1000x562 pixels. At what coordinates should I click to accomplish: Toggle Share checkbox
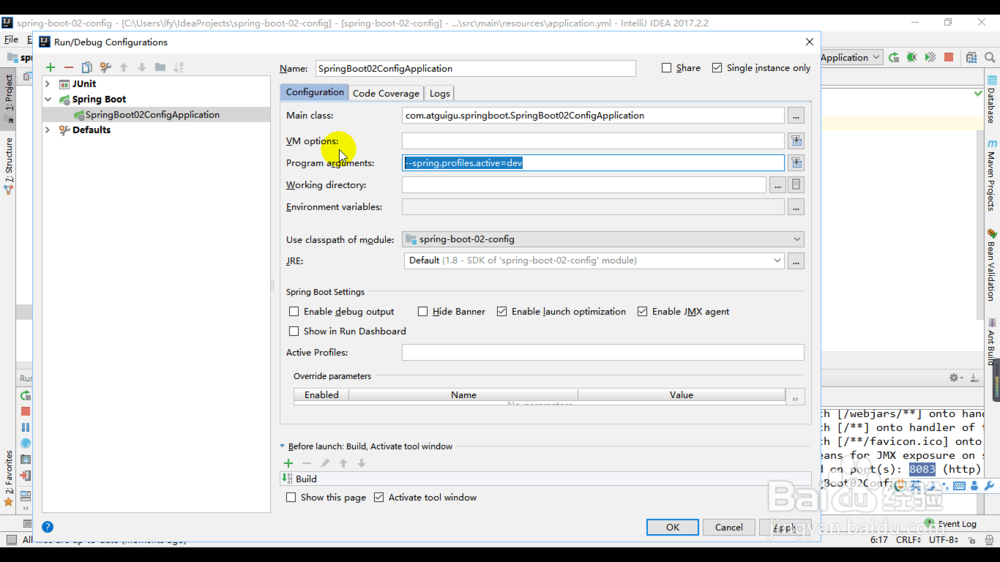tap(666, 68)
